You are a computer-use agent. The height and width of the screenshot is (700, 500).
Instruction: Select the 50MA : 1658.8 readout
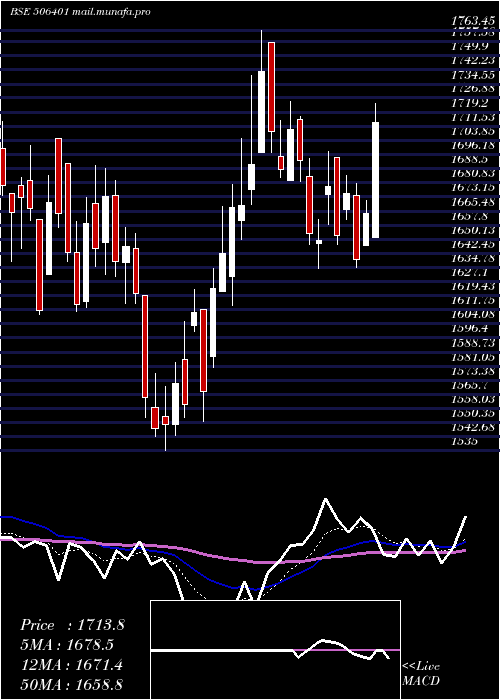click(71, 684)
